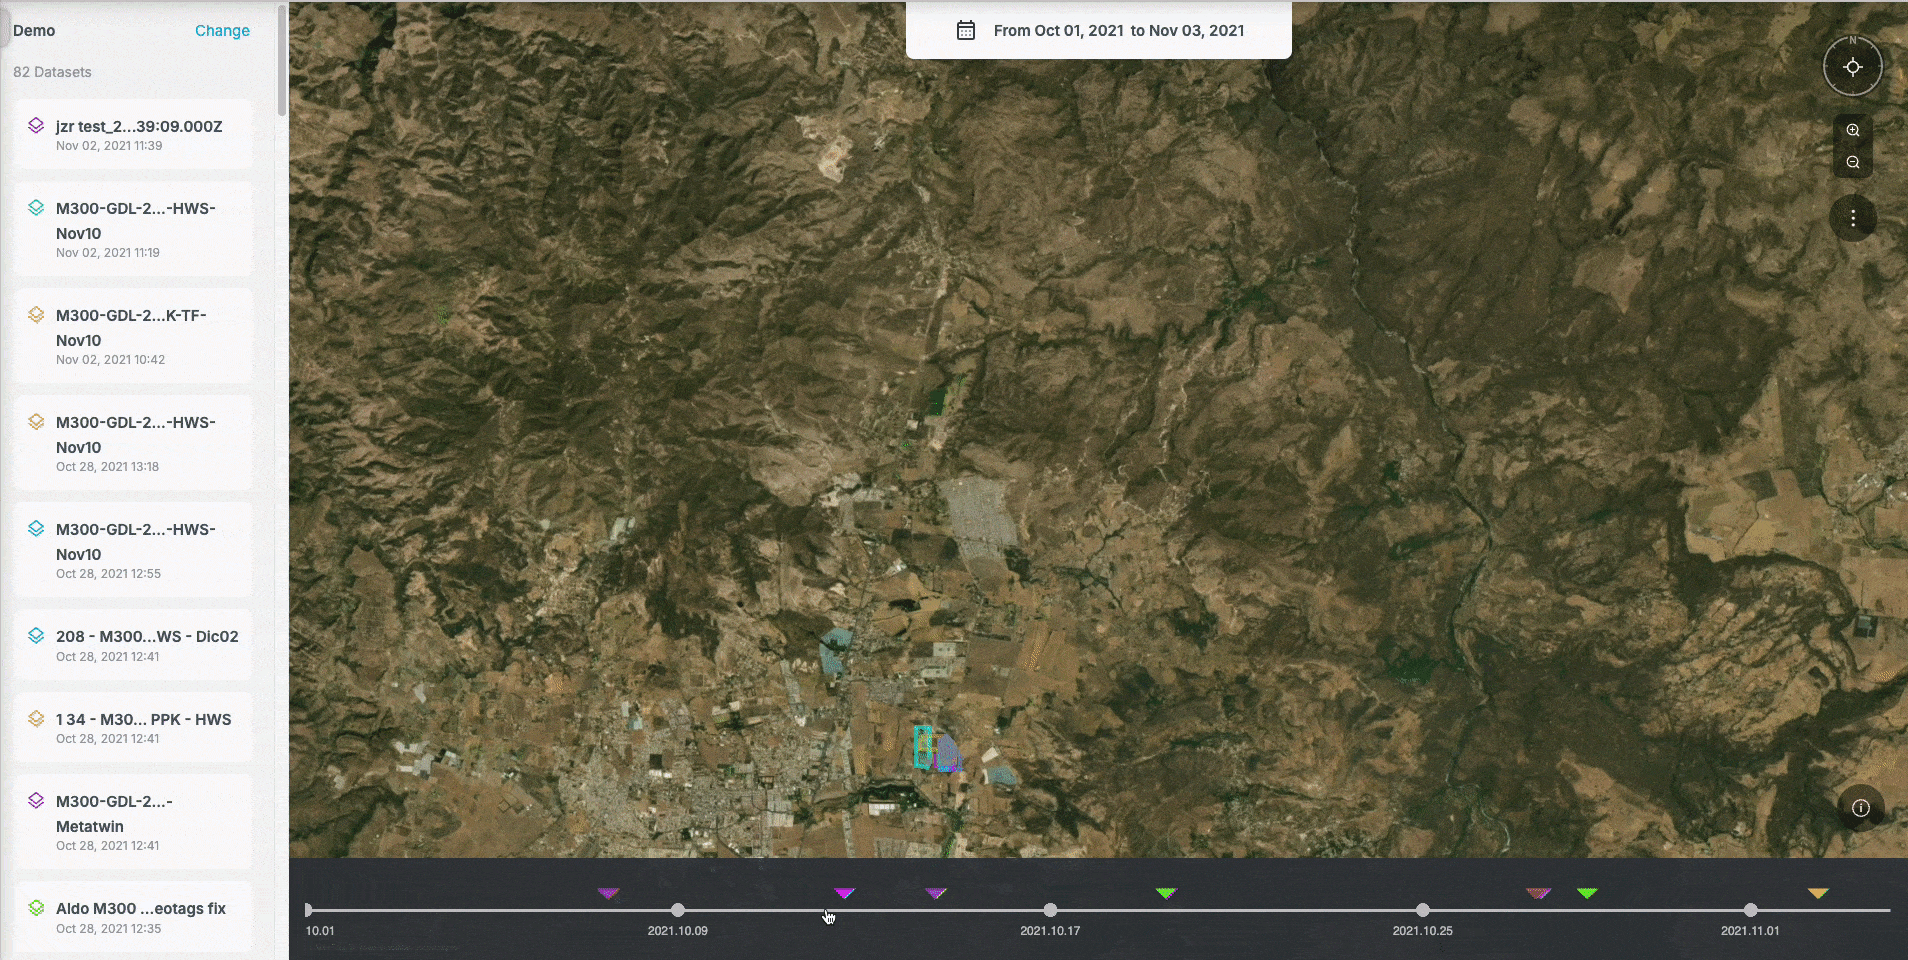Zoom in on the map

pyautogui.click(x=1852, y=130)
